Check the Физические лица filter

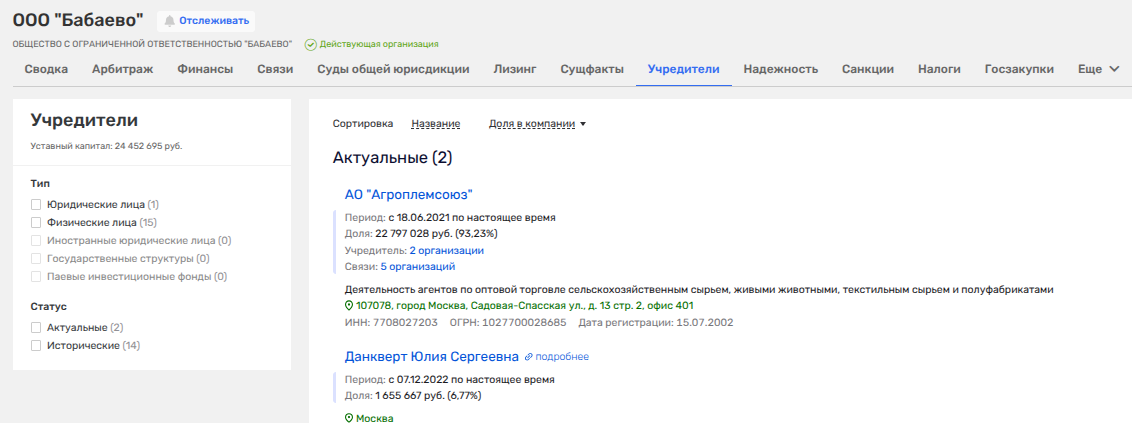coord(36,222)
